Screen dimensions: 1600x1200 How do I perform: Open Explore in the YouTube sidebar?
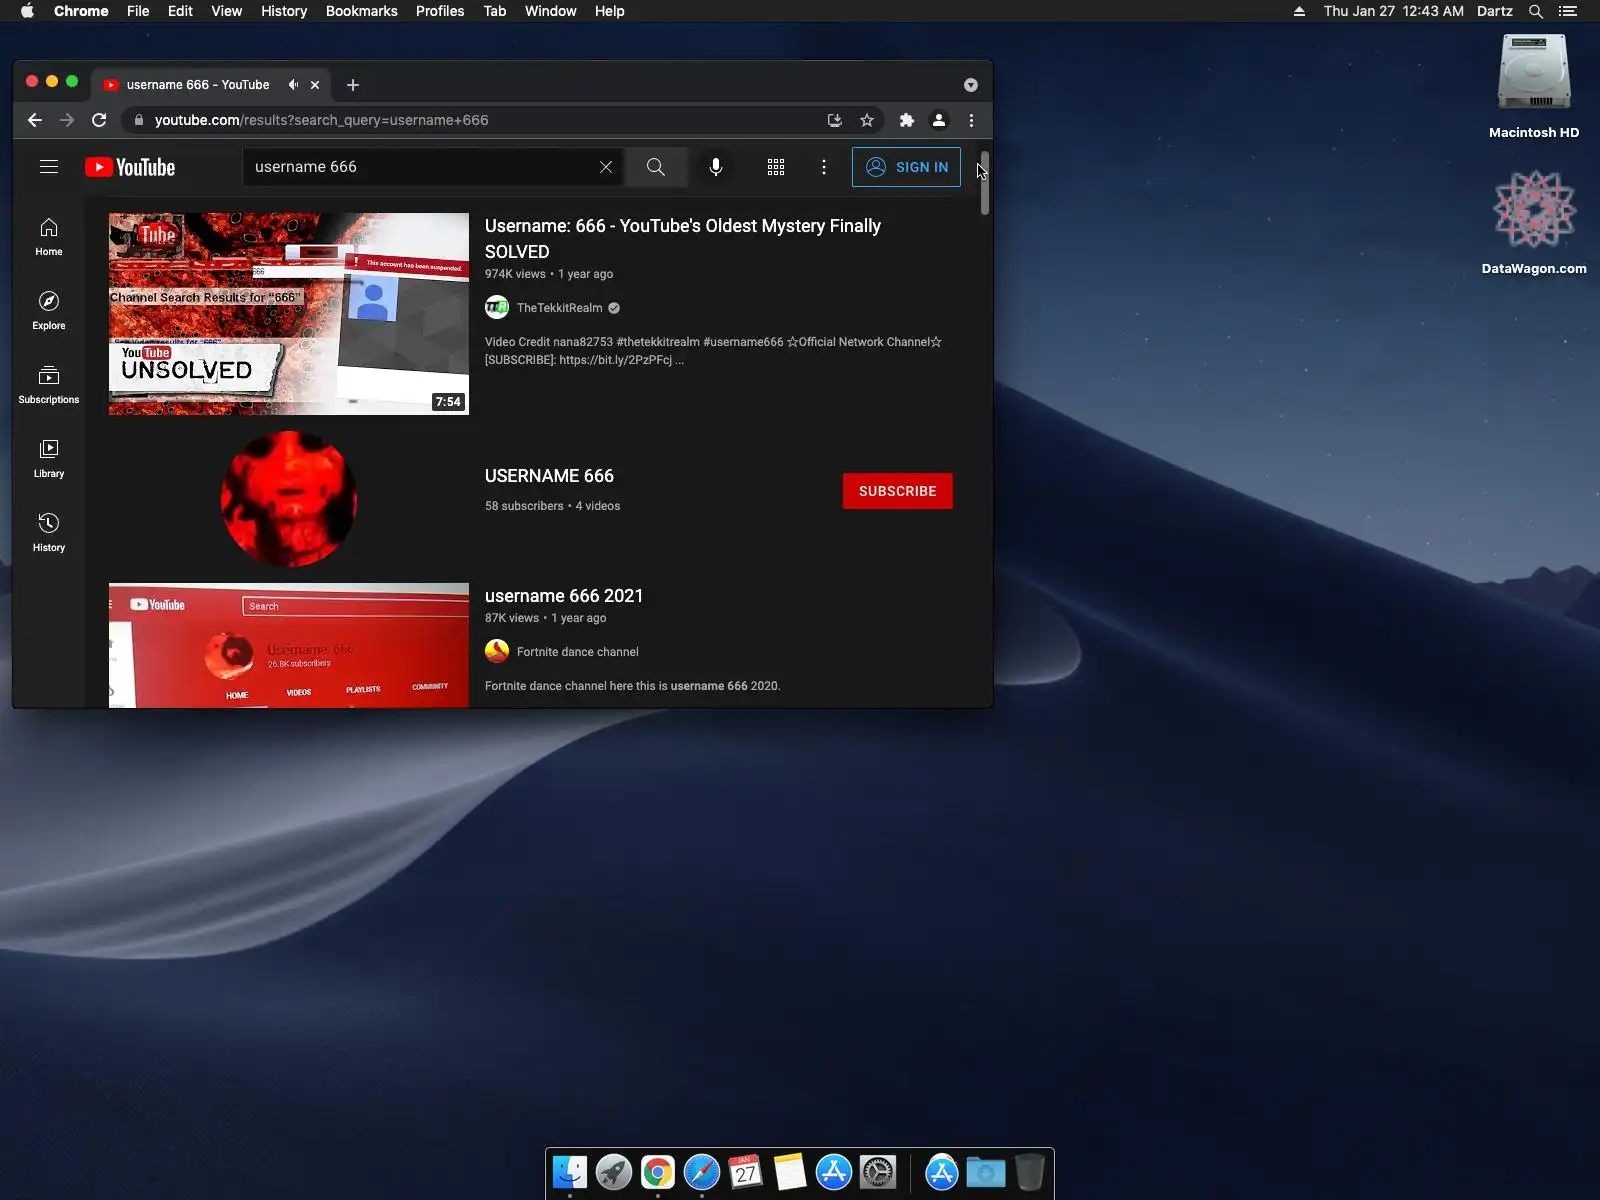coord(49,311)
